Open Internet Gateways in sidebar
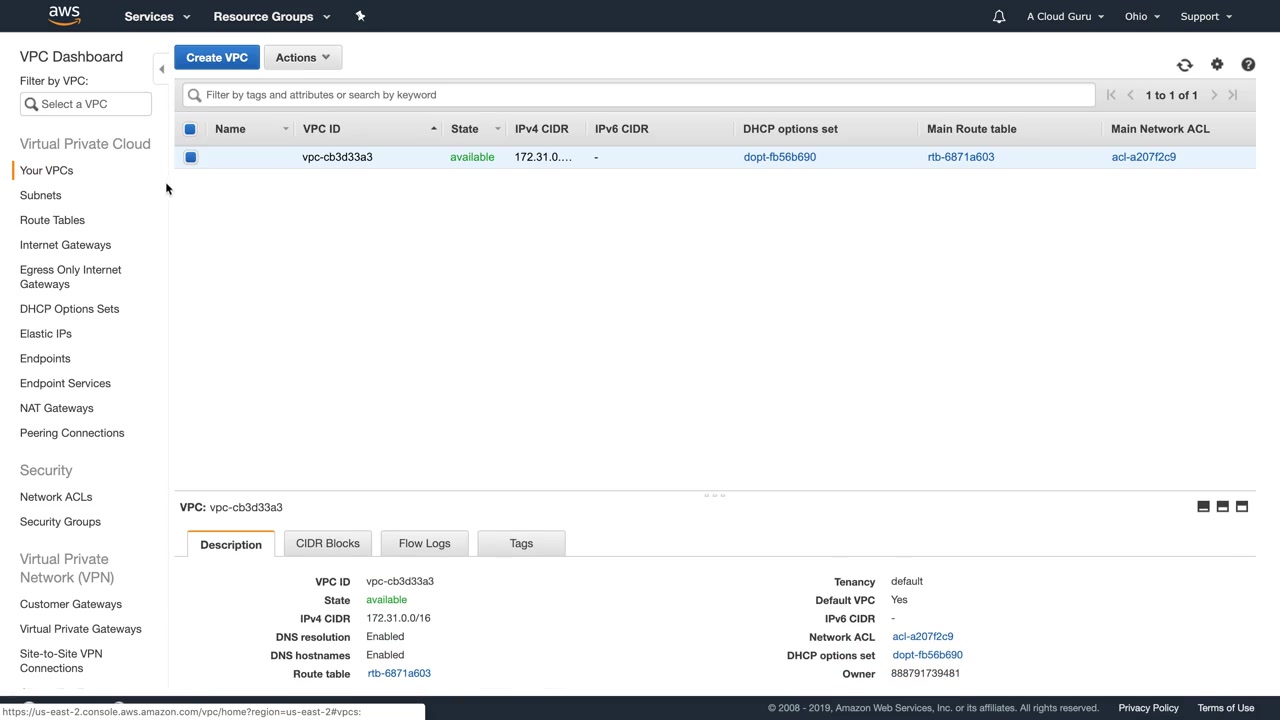Viewport: 1280px width, 720px height. pyautogui.click(x=65, y=245)
